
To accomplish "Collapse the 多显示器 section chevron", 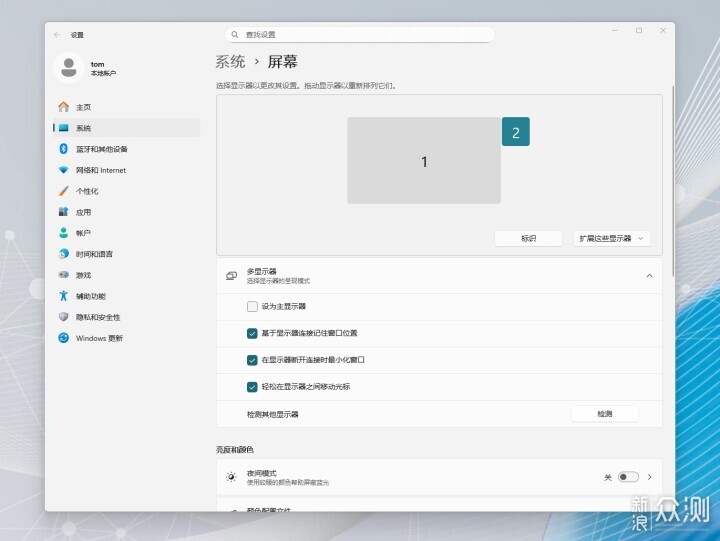I will [649, 276].
